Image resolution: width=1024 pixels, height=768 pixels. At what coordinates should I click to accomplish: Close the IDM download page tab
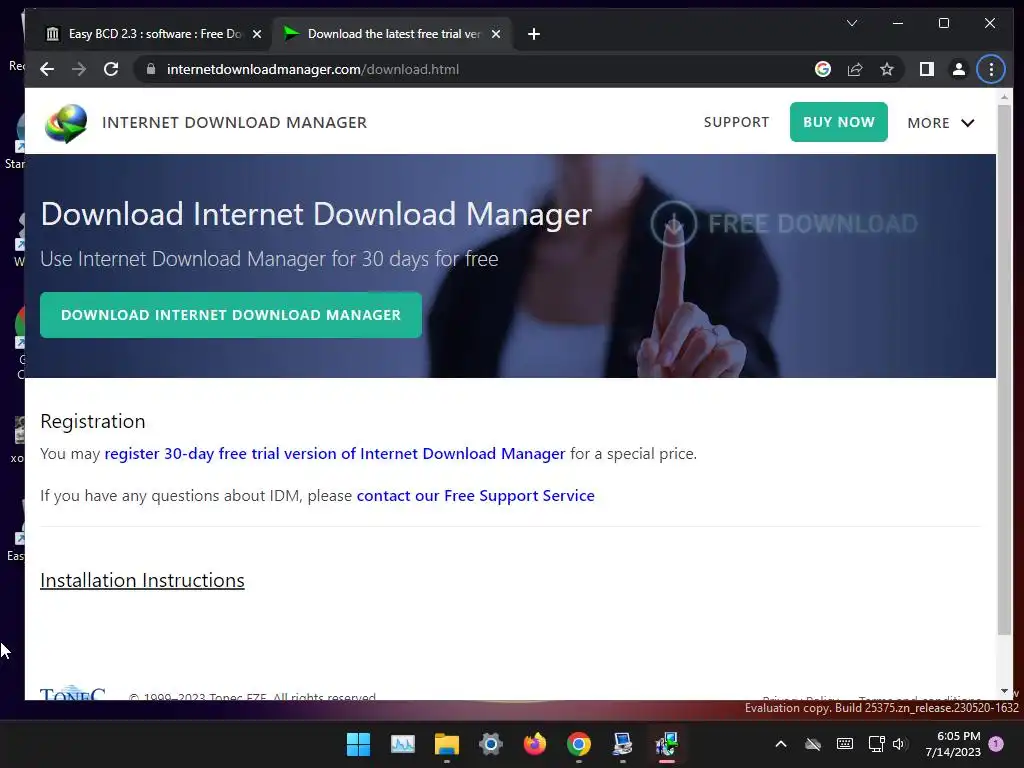(x=496, y=34)
